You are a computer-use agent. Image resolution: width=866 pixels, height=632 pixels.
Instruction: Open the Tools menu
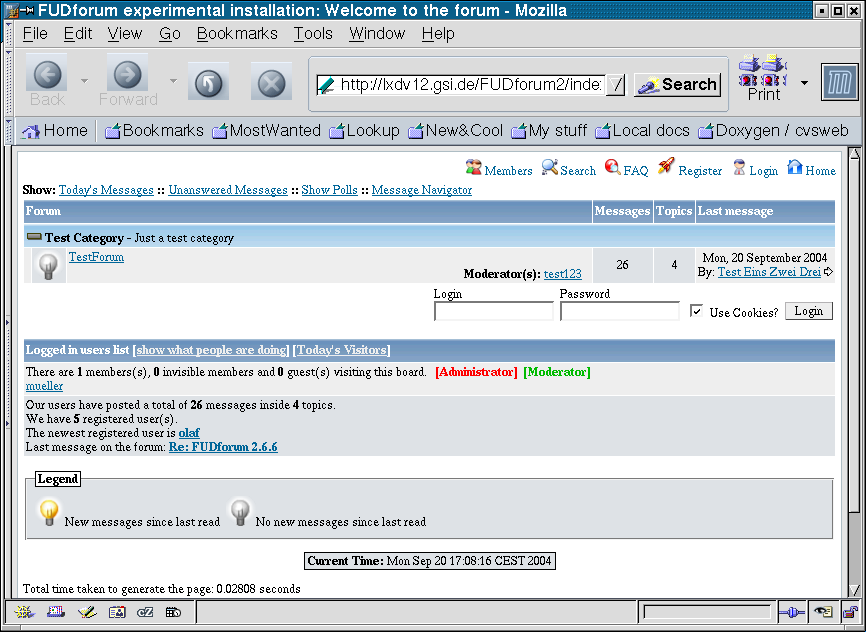pyautogui.click(x=313, y=33)
